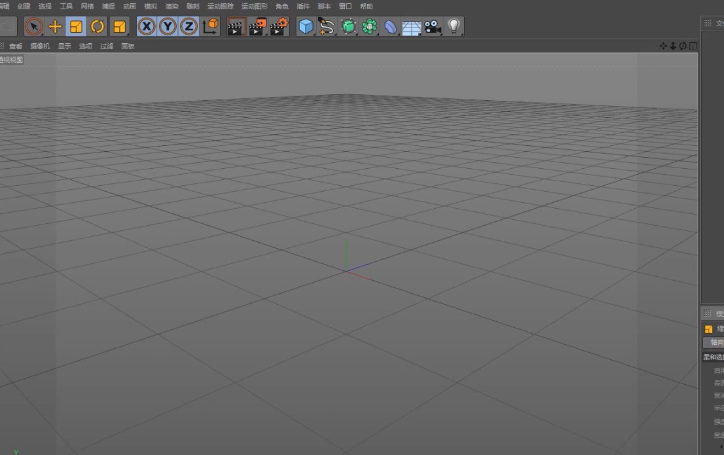Image resolution: width=724 pixels, height=455 pixels.
Task: Open the green Array modeling icon
Action: point(369,26)
